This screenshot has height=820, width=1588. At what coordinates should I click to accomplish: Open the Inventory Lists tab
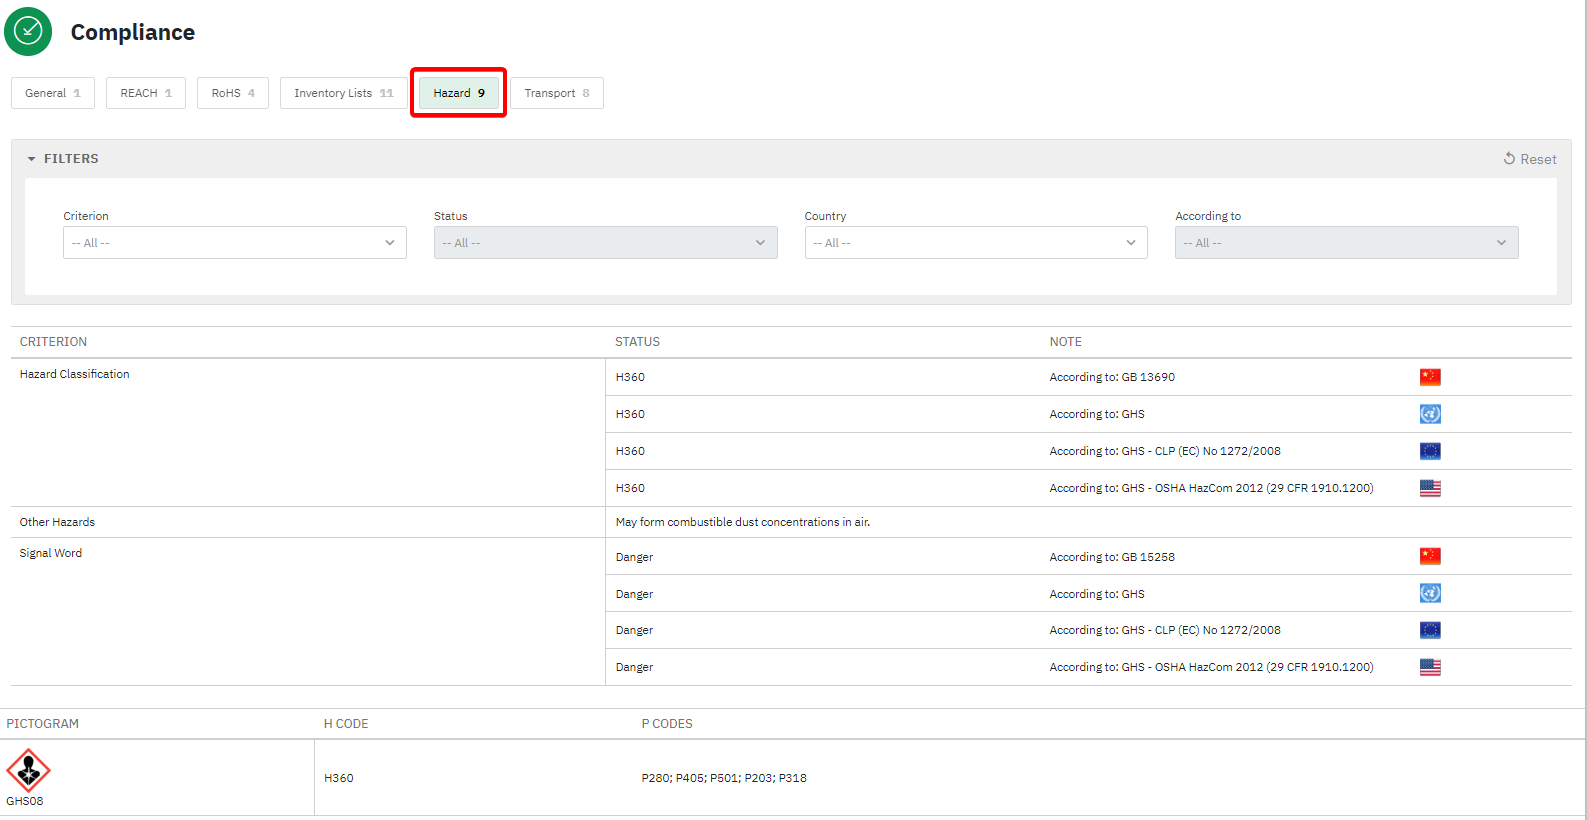[343, 93]
